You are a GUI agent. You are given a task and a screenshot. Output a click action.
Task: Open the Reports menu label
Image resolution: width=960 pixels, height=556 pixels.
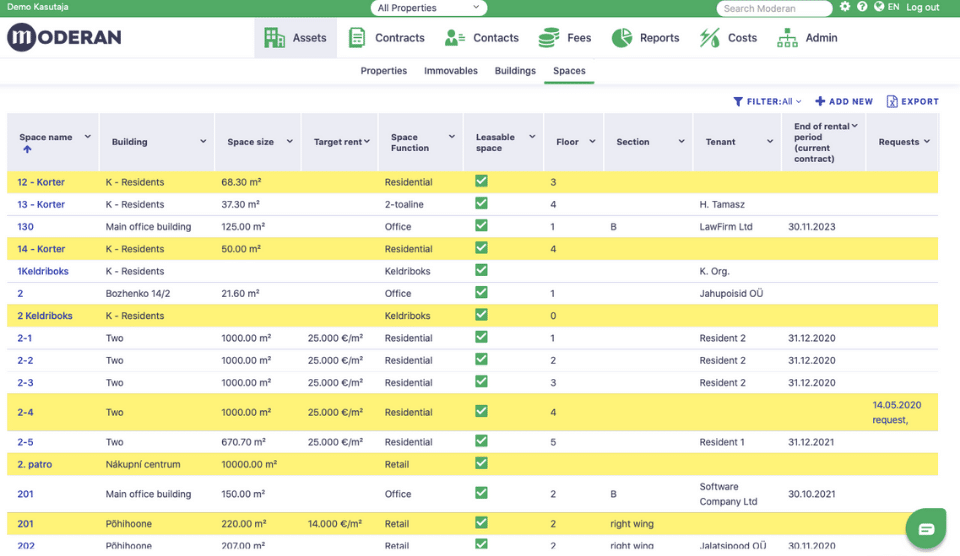[x=659, y=37]
